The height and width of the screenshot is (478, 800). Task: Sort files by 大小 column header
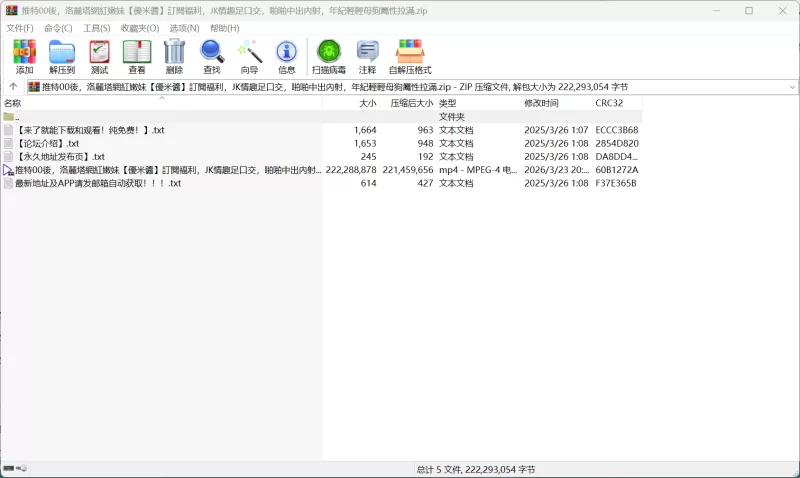click(x=368, y=103)
